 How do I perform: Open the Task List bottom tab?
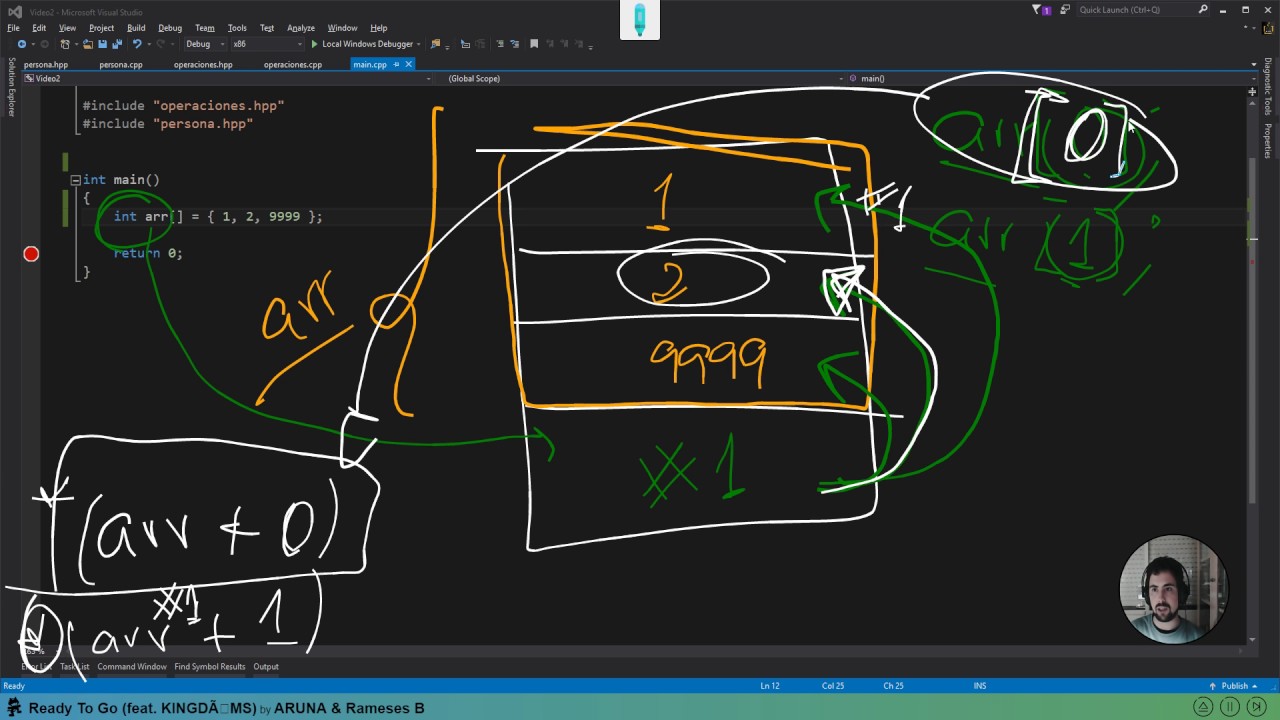coord(74,666)
